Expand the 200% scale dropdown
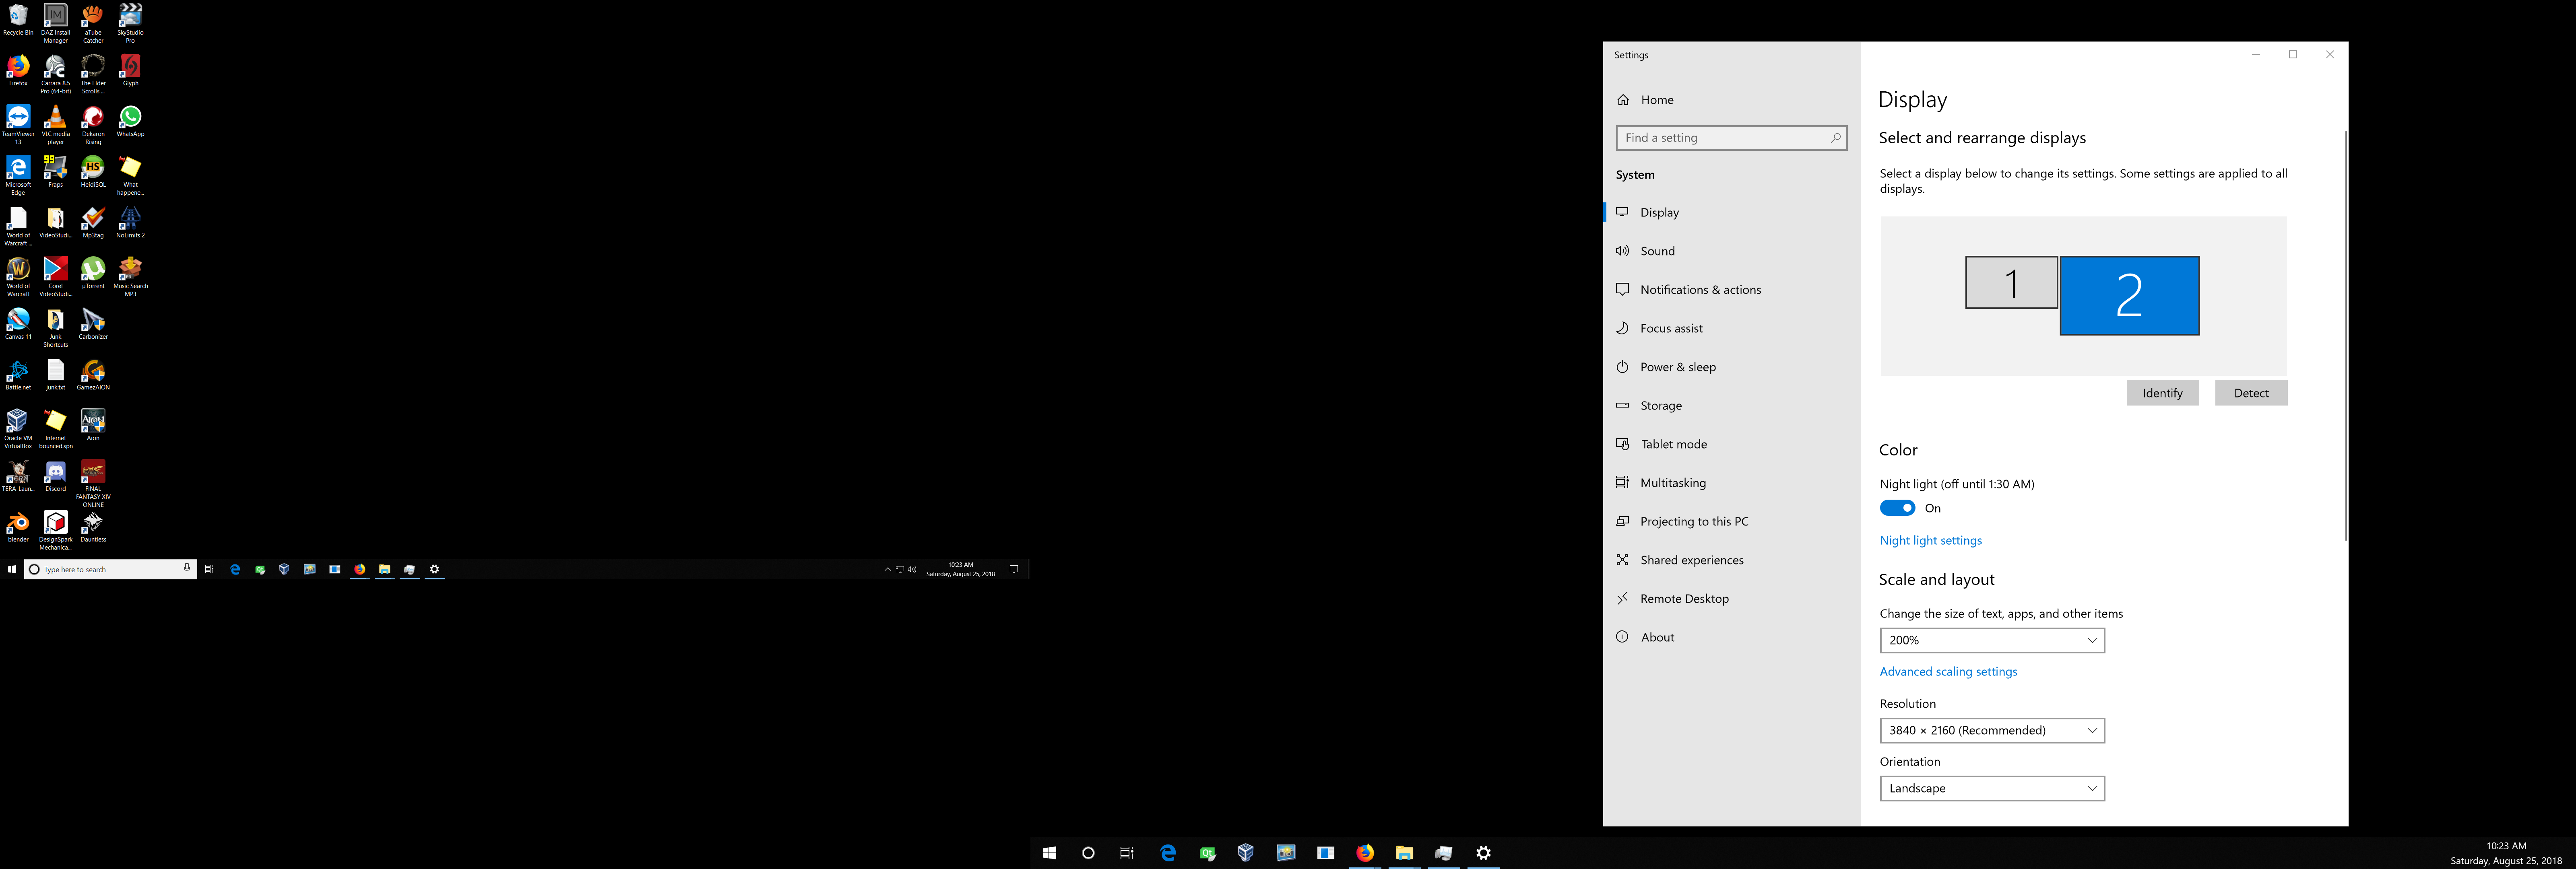 point(1991,640)
